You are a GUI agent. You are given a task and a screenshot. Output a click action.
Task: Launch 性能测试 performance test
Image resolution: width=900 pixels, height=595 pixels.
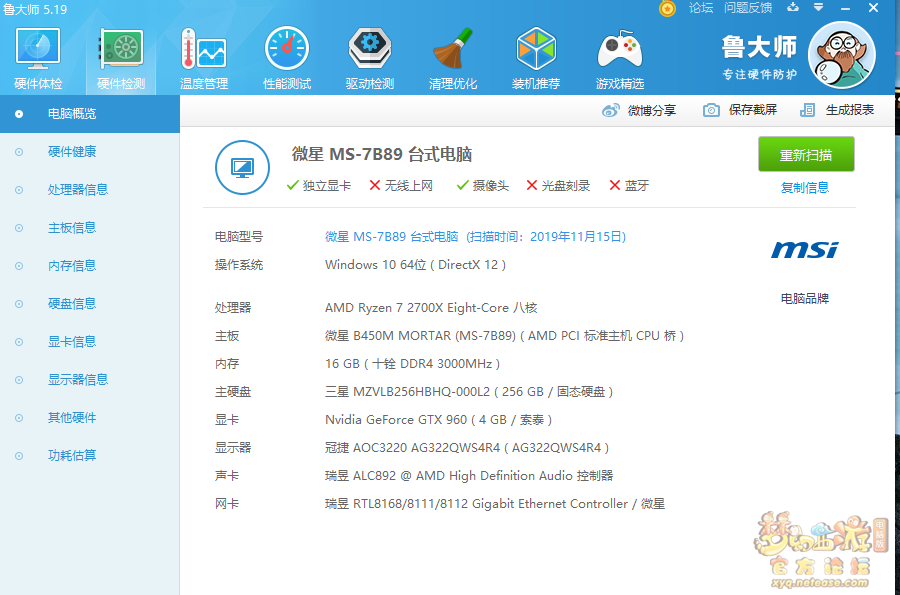[287, 59]
